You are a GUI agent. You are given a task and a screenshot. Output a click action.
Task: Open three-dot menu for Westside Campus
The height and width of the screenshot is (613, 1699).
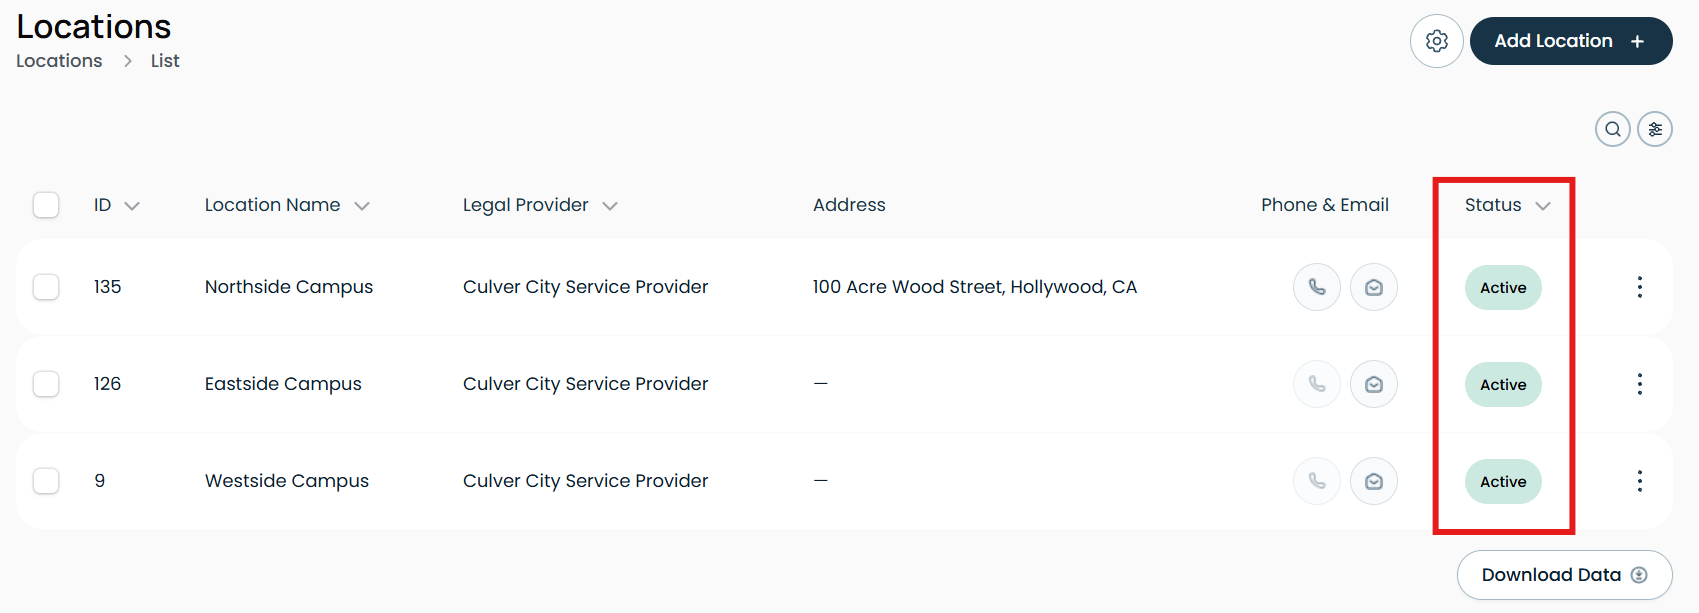point(1640,481)
